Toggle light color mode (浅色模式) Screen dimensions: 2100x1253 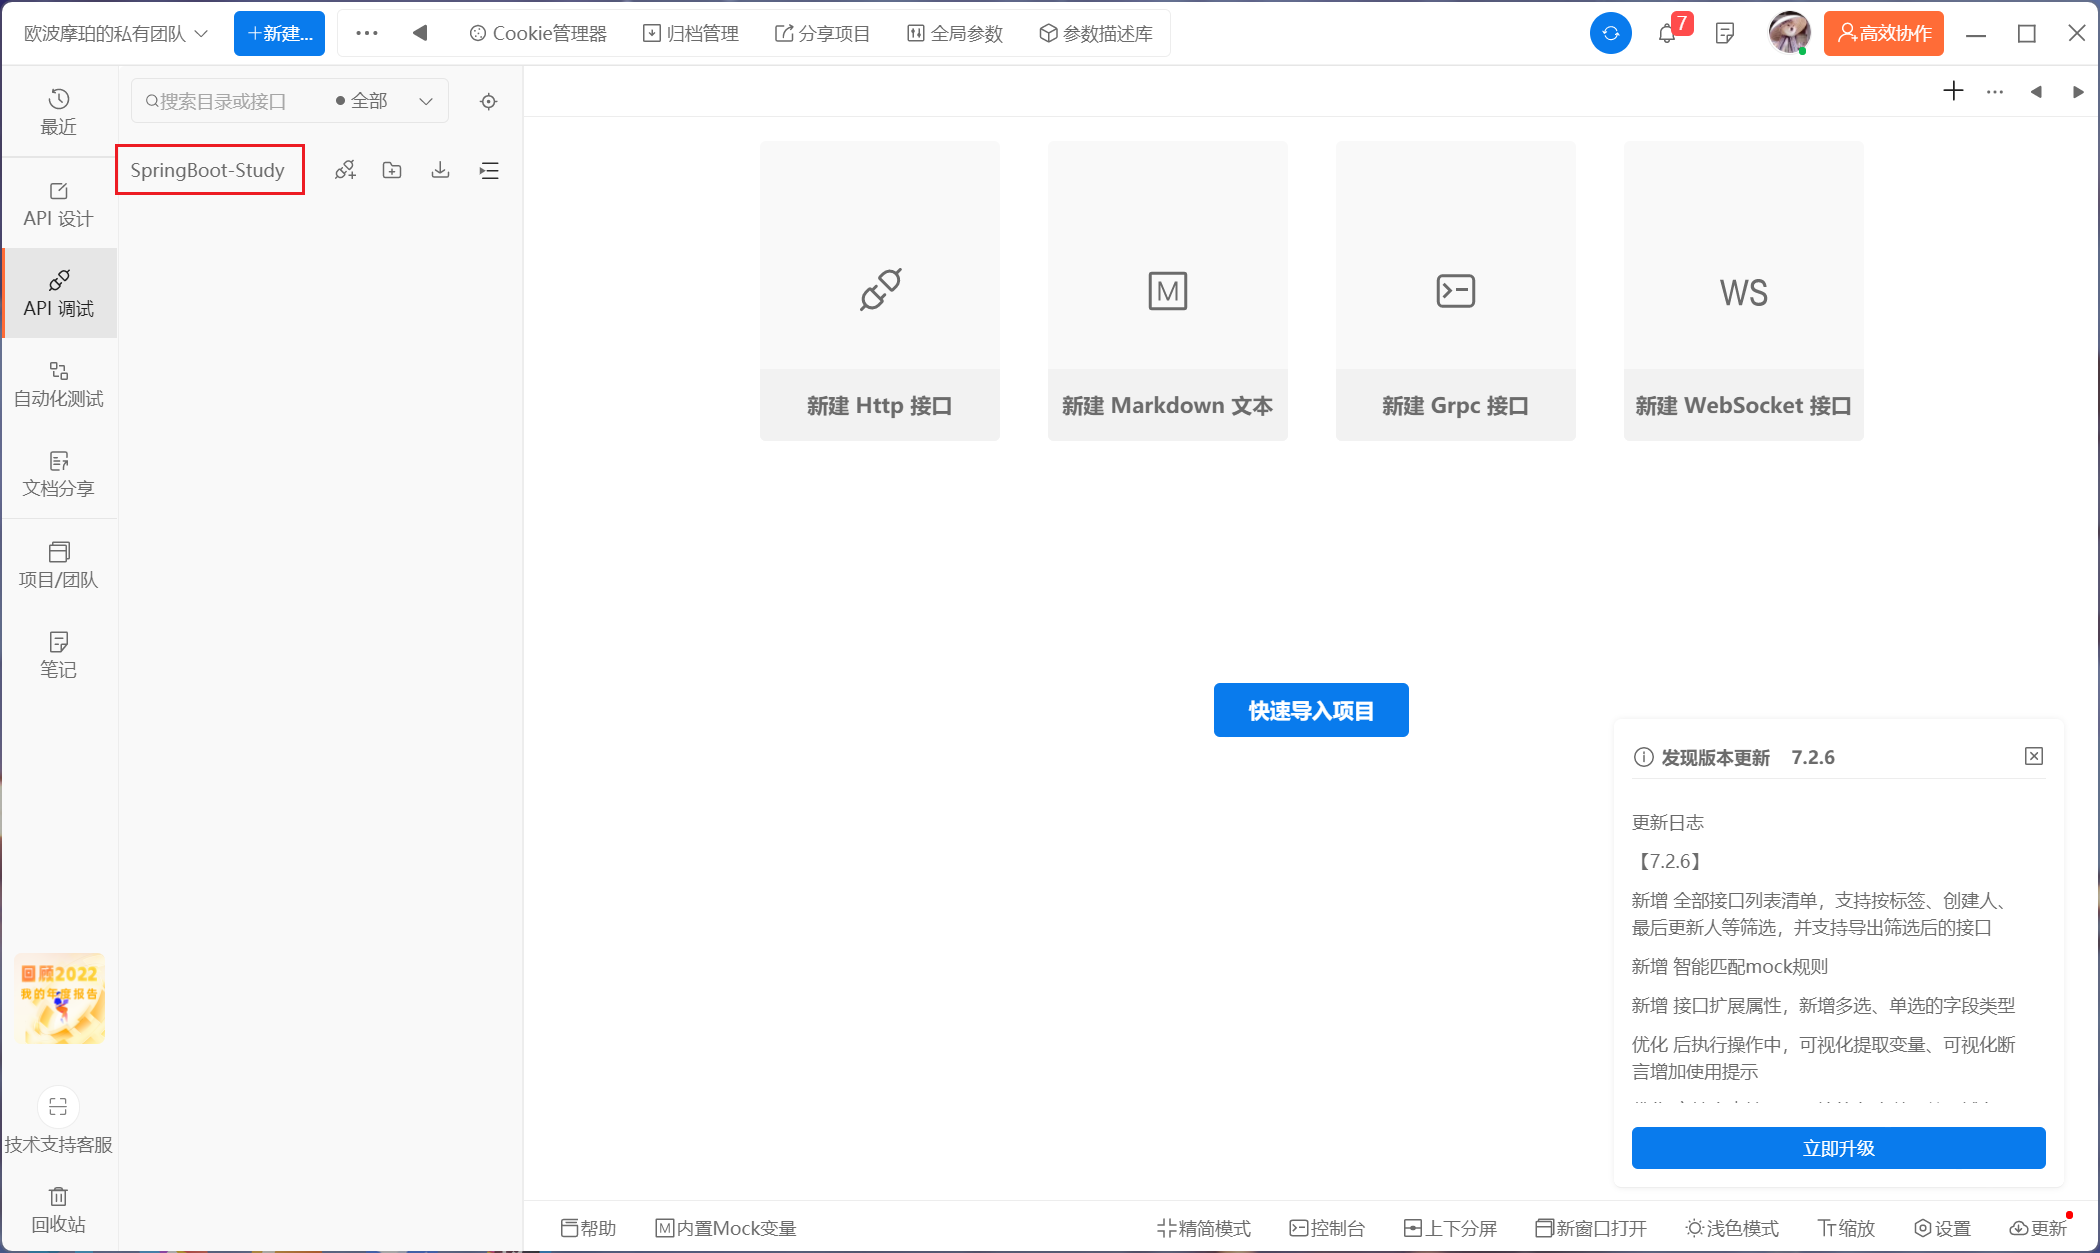[x=1732, y=1228]
